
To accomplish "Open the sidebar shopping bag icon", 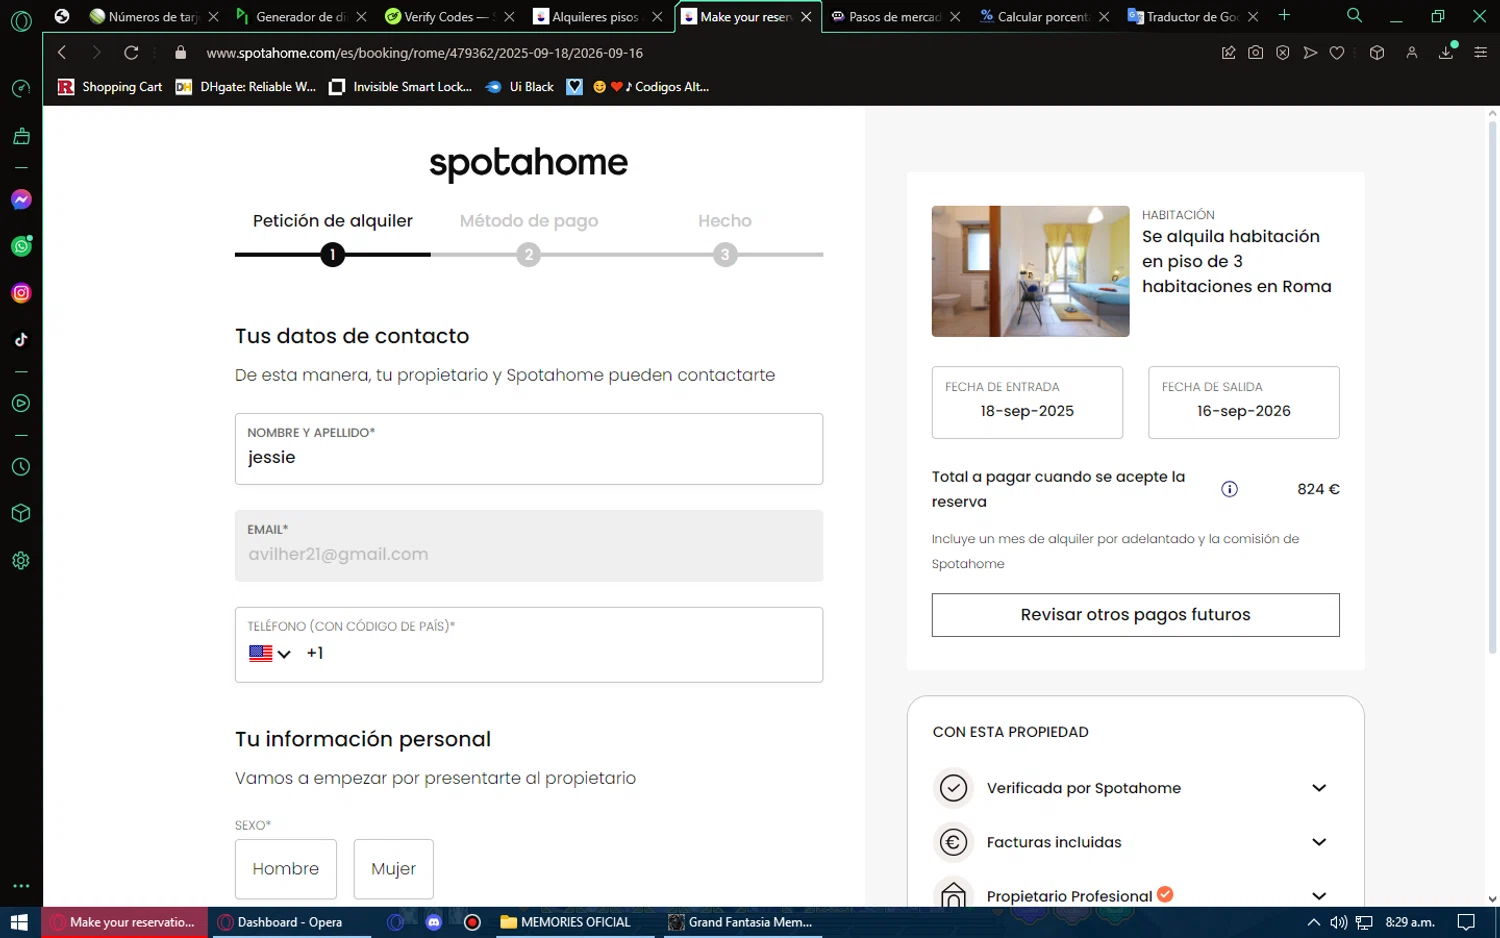I will [21, 136].
